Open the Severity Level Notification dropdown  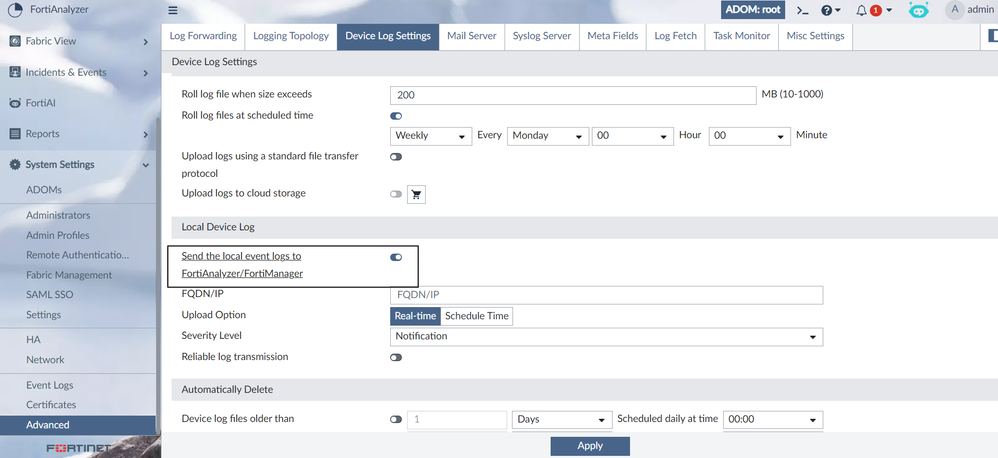pos(607,337)
